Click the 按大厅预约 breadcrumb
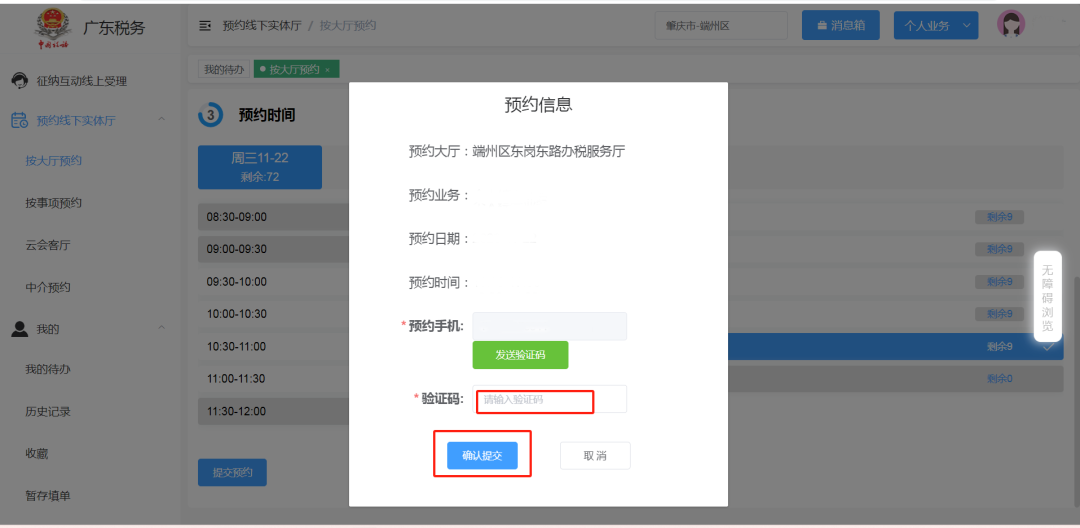Viewport: 1080px width, 528px height. click(348, 26)
